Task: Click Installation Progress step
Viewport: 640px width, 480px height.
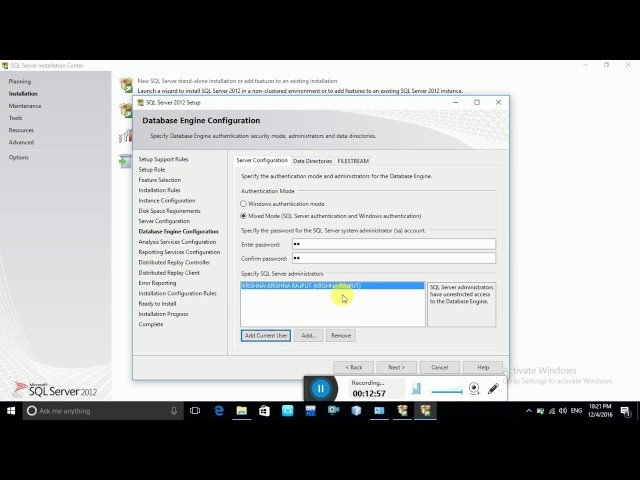Action: tap(163, 314)
